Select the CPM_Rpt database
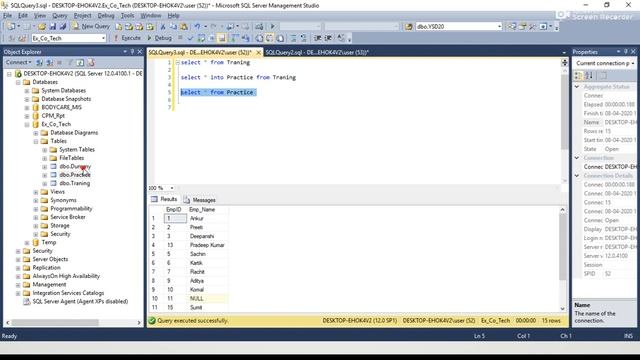The height and width of the screenshot is (360, 640). click(53, 116)
